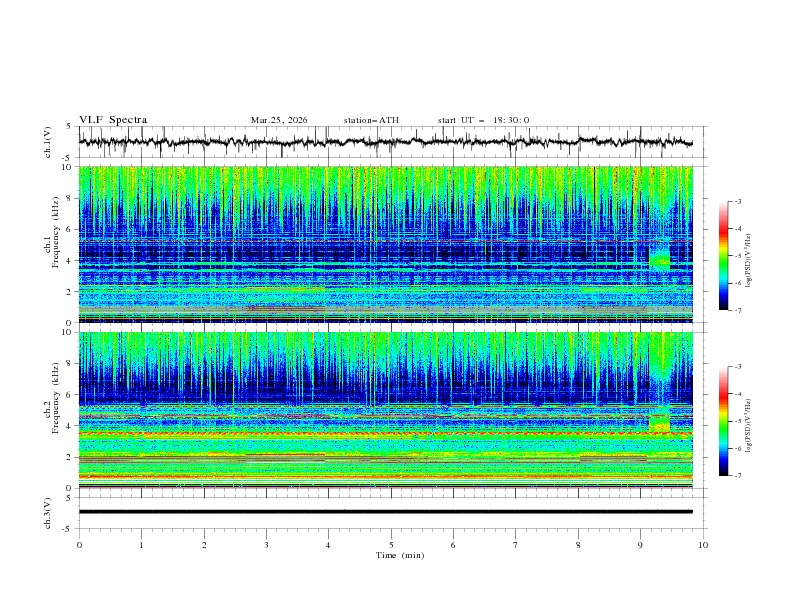Image resolution: width=792 pixels, height=612 pixels.
Task: Select the date text "Mar.25, 2026"
Action: [x=279, y=120]
